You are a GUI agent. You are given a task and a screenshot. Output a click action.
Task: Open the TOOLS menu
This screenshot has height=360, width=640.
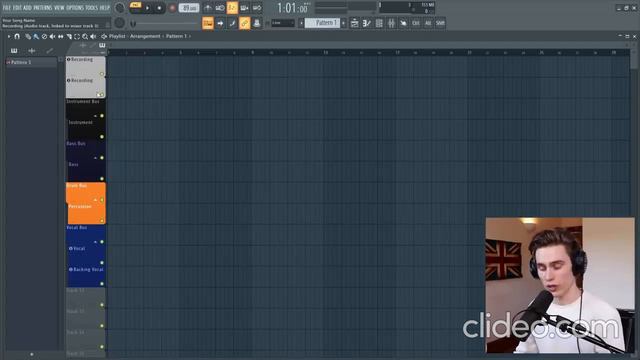coord(91,8)
